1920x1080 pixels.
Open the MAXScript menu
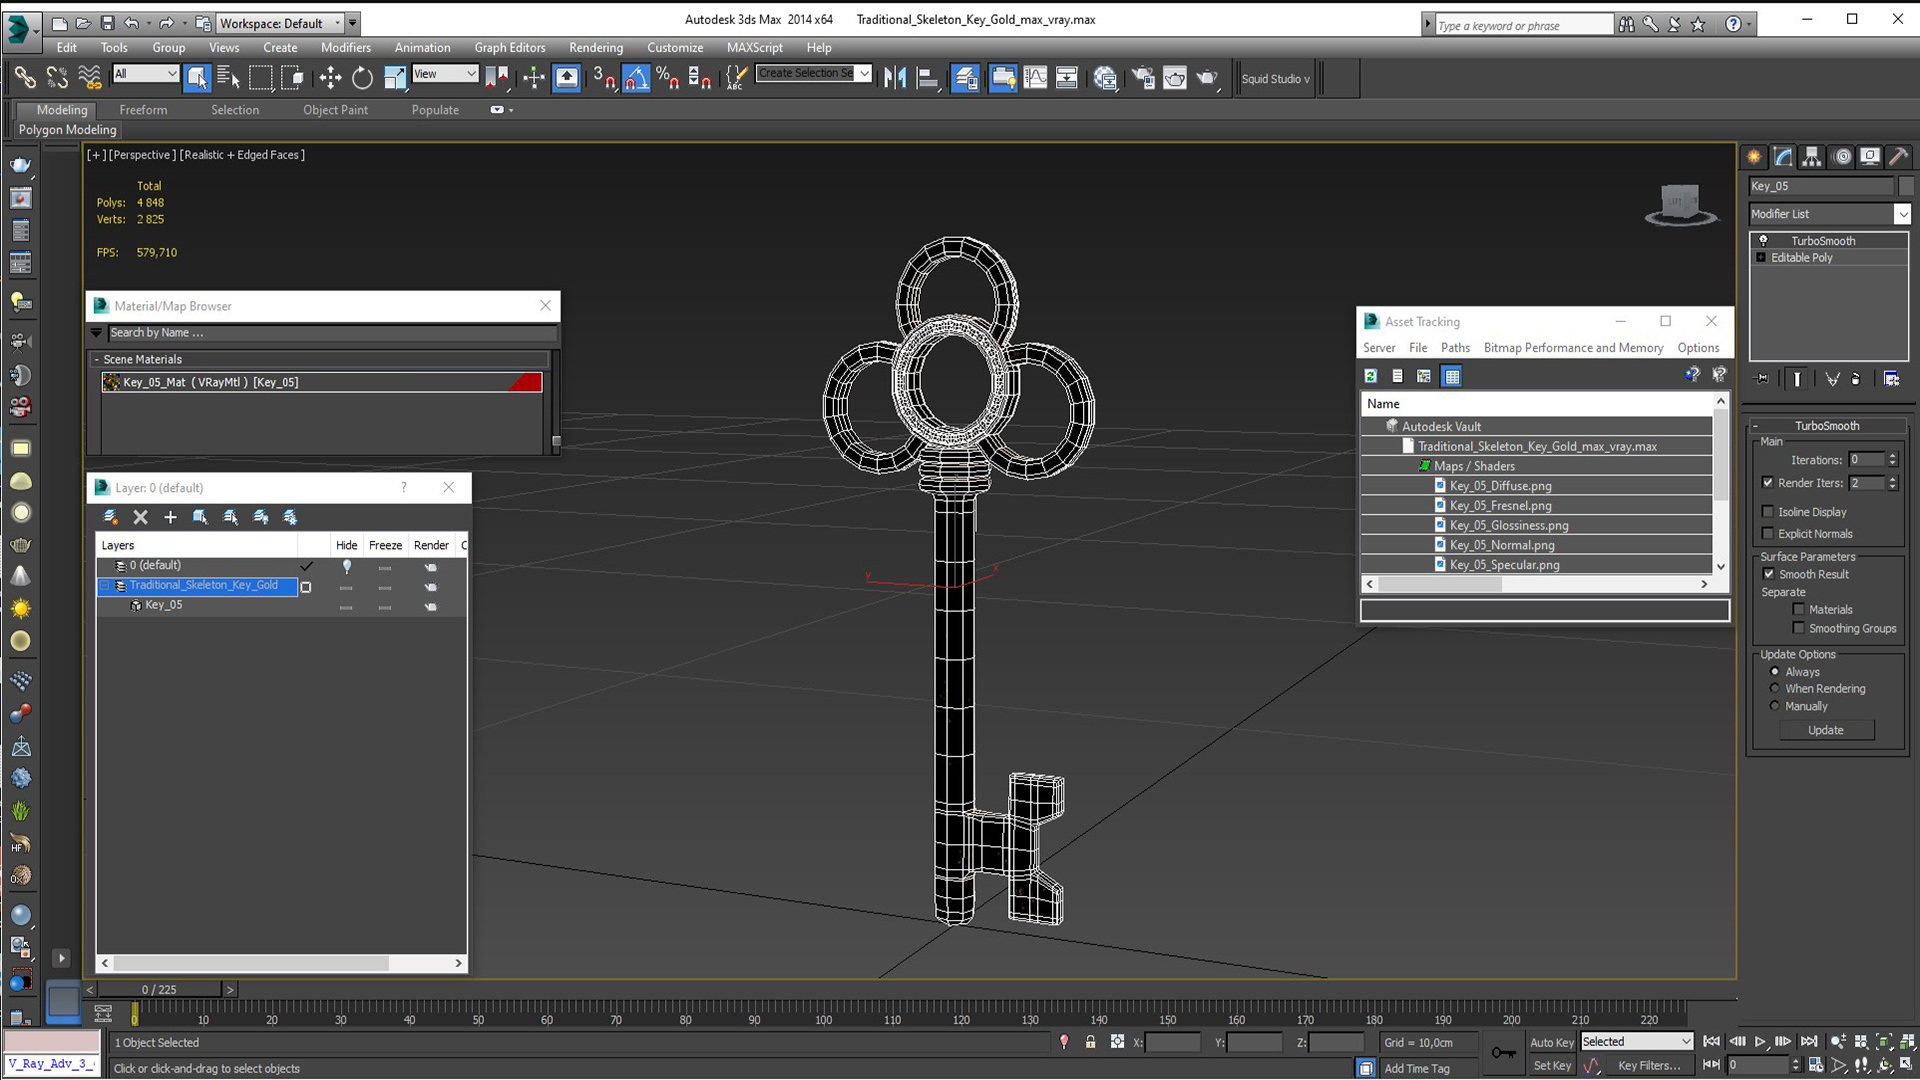point(754,48)
